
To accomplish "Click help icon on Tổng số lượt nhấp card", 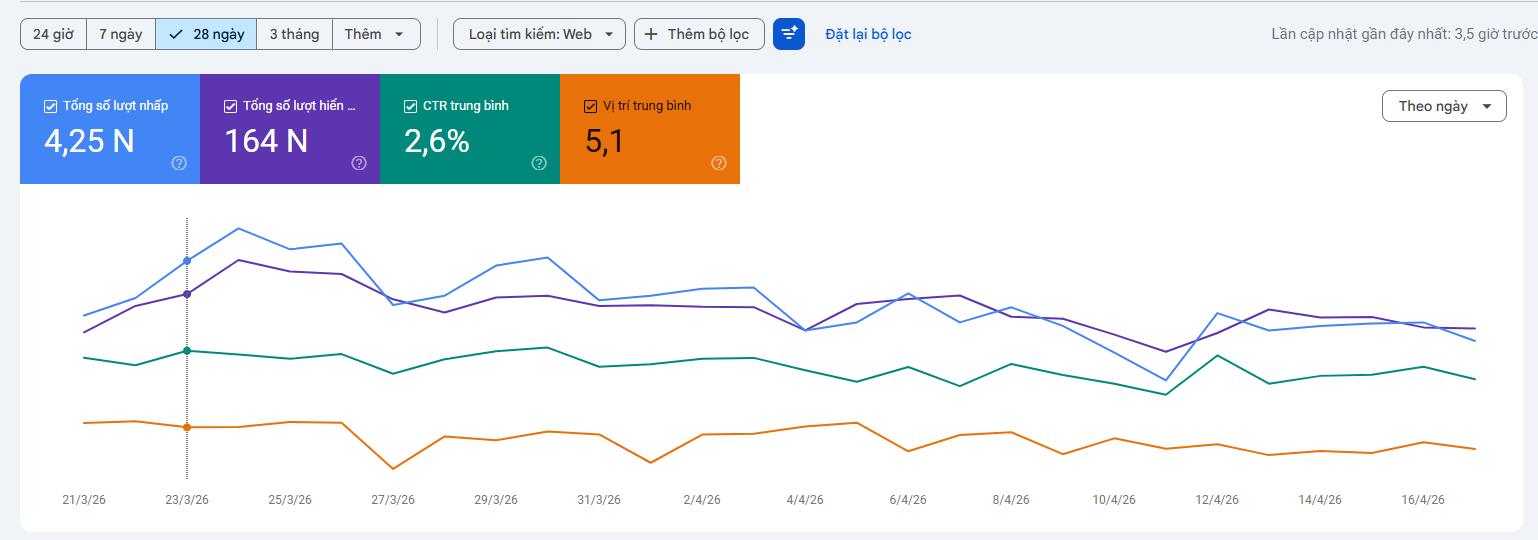I will click(179, 164).
